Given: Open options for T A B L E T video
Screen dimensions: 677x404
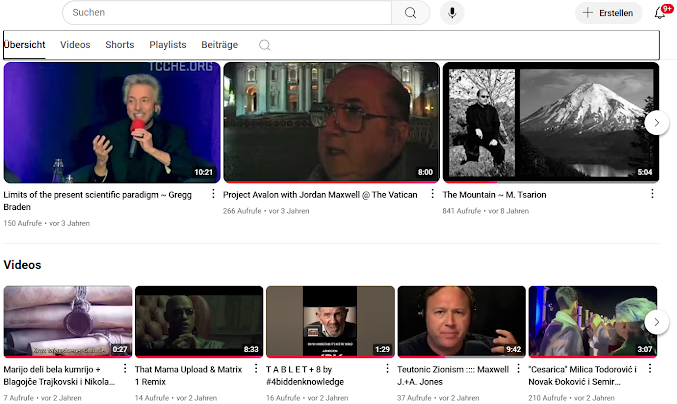Looking at the screenshot, I should 387,369.
